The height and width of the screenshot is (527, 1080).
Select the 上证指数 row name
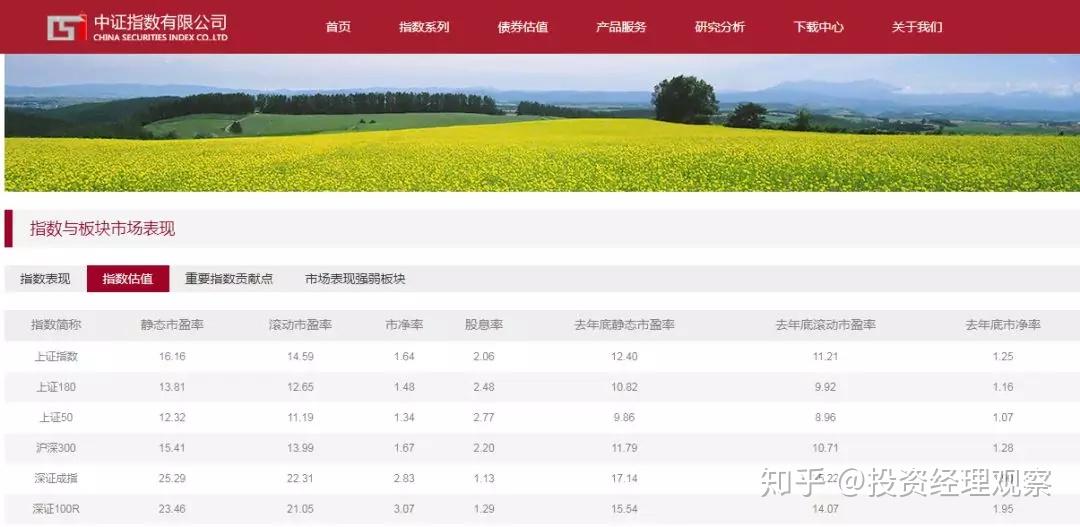pyautogui.click(x=56, y=357)
